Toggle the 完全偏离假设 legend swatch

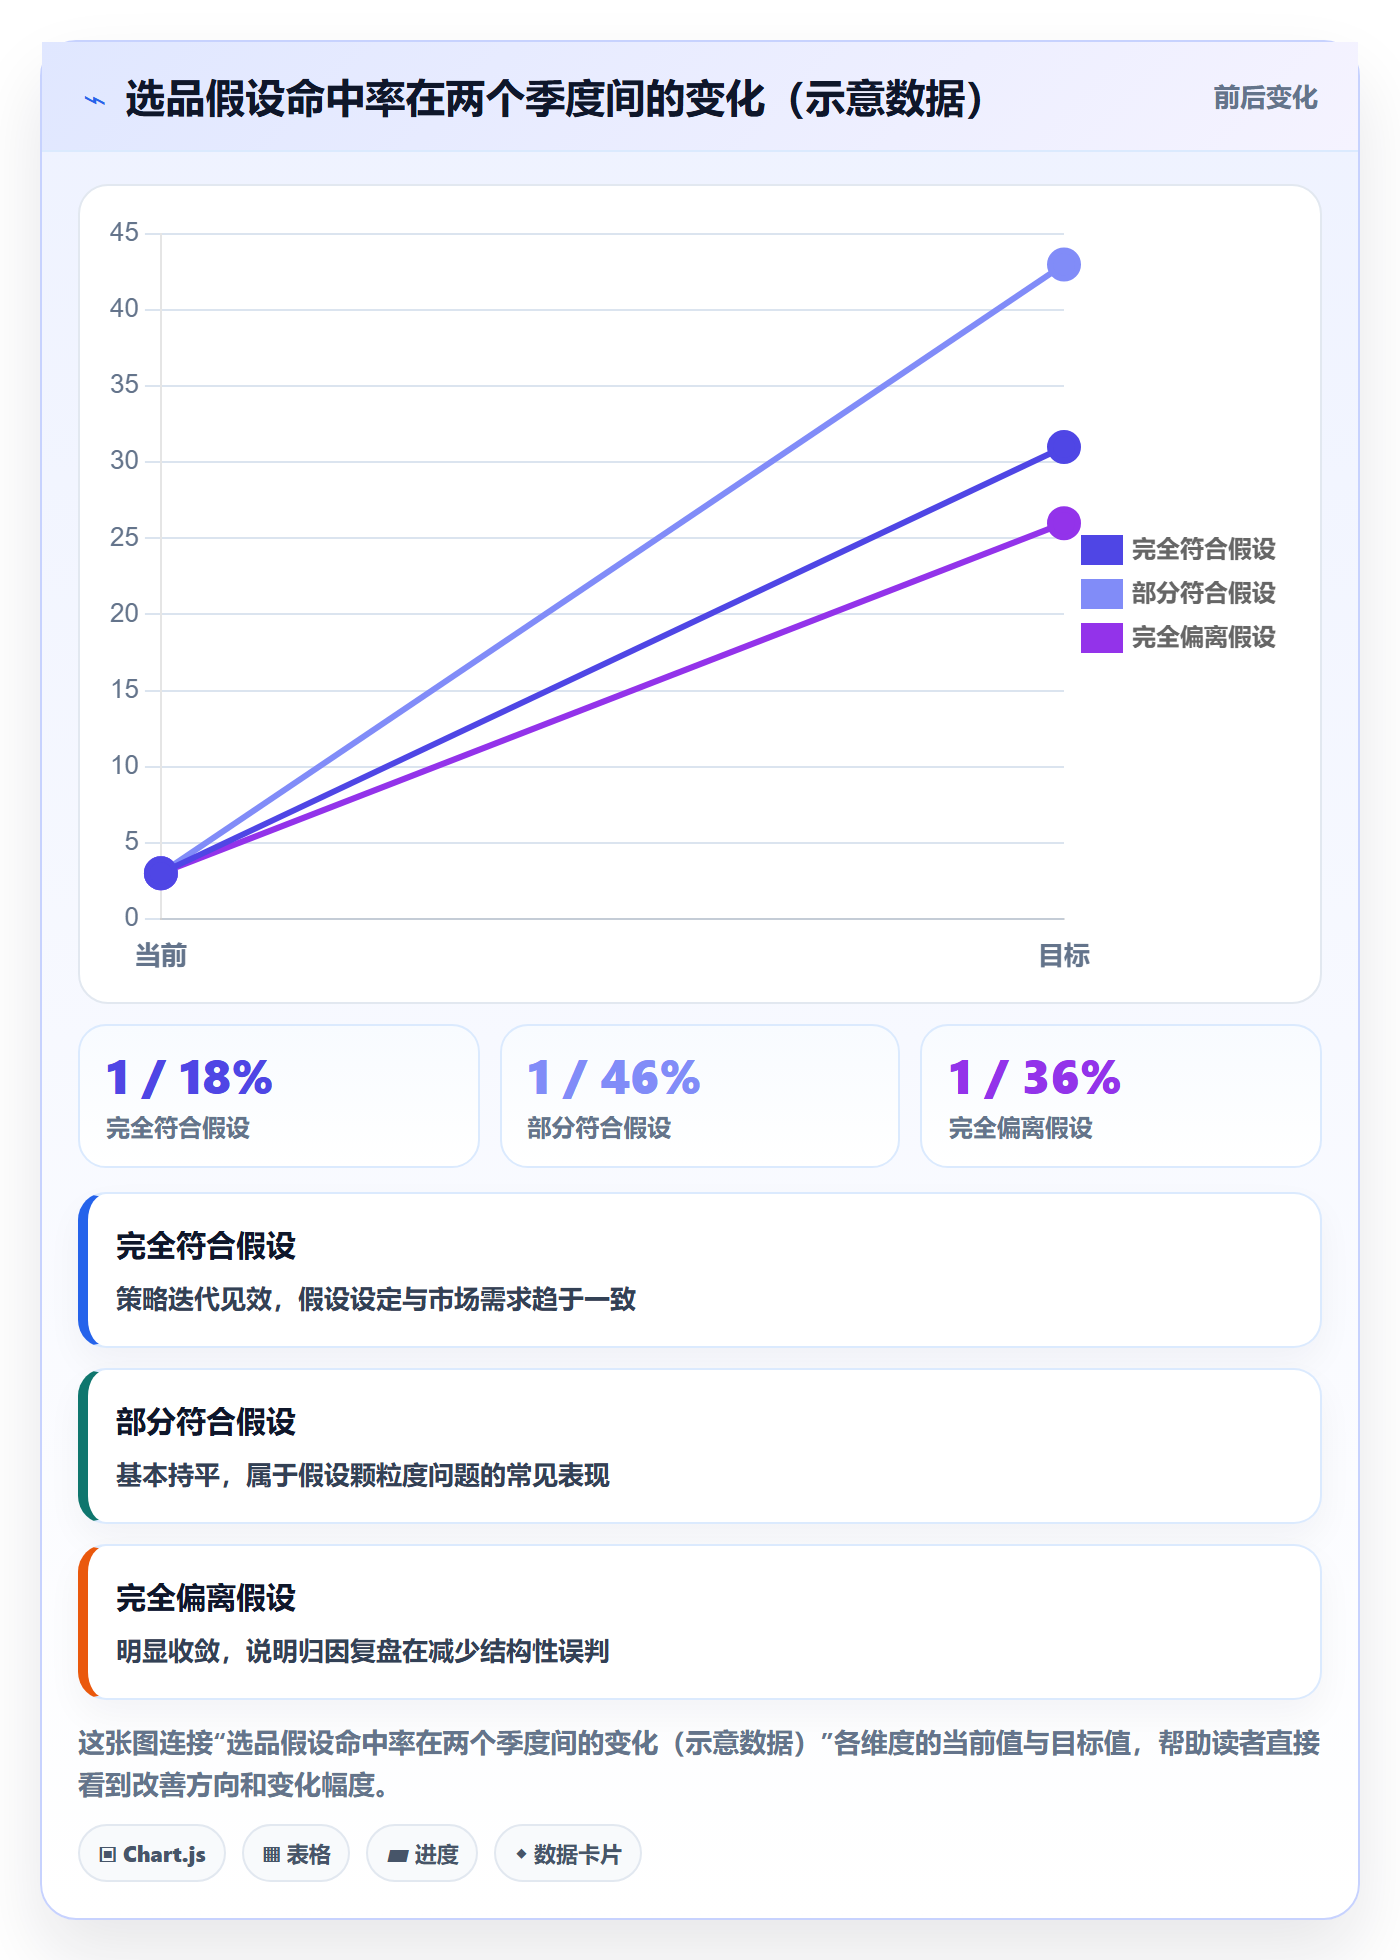[1101, 638]
